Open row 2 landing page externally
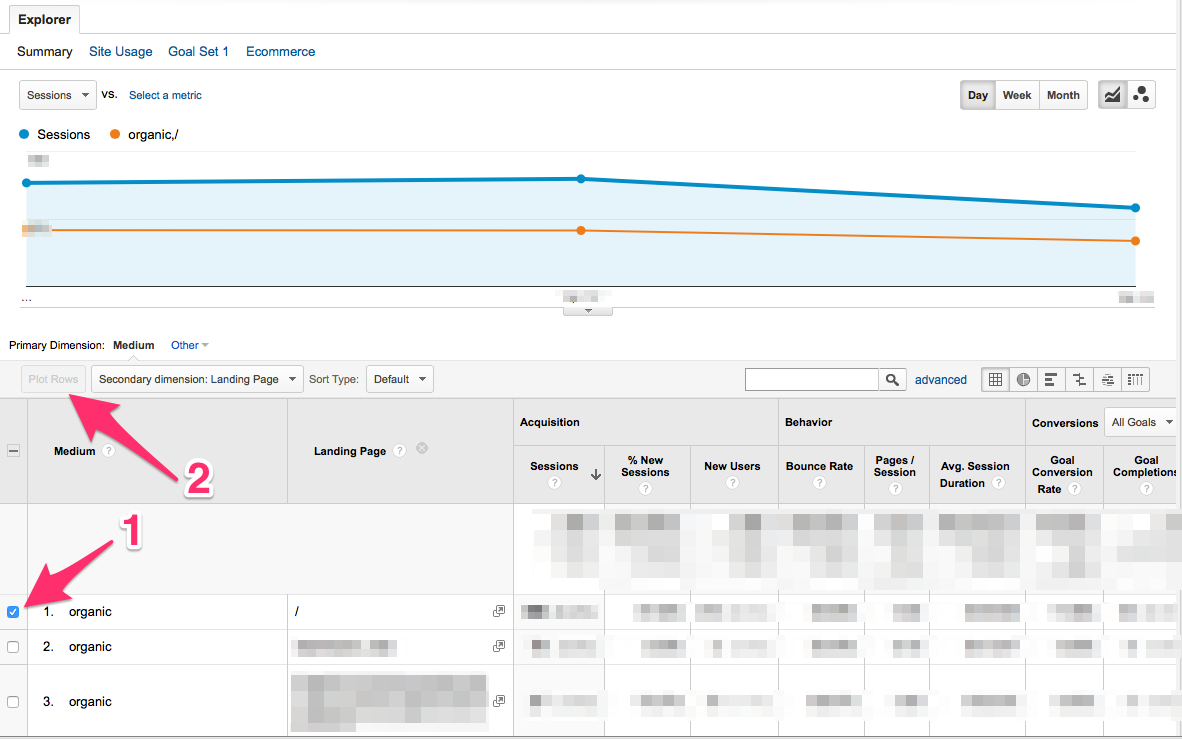This screenshot has height=739, width=1182. tap(498, 646)
